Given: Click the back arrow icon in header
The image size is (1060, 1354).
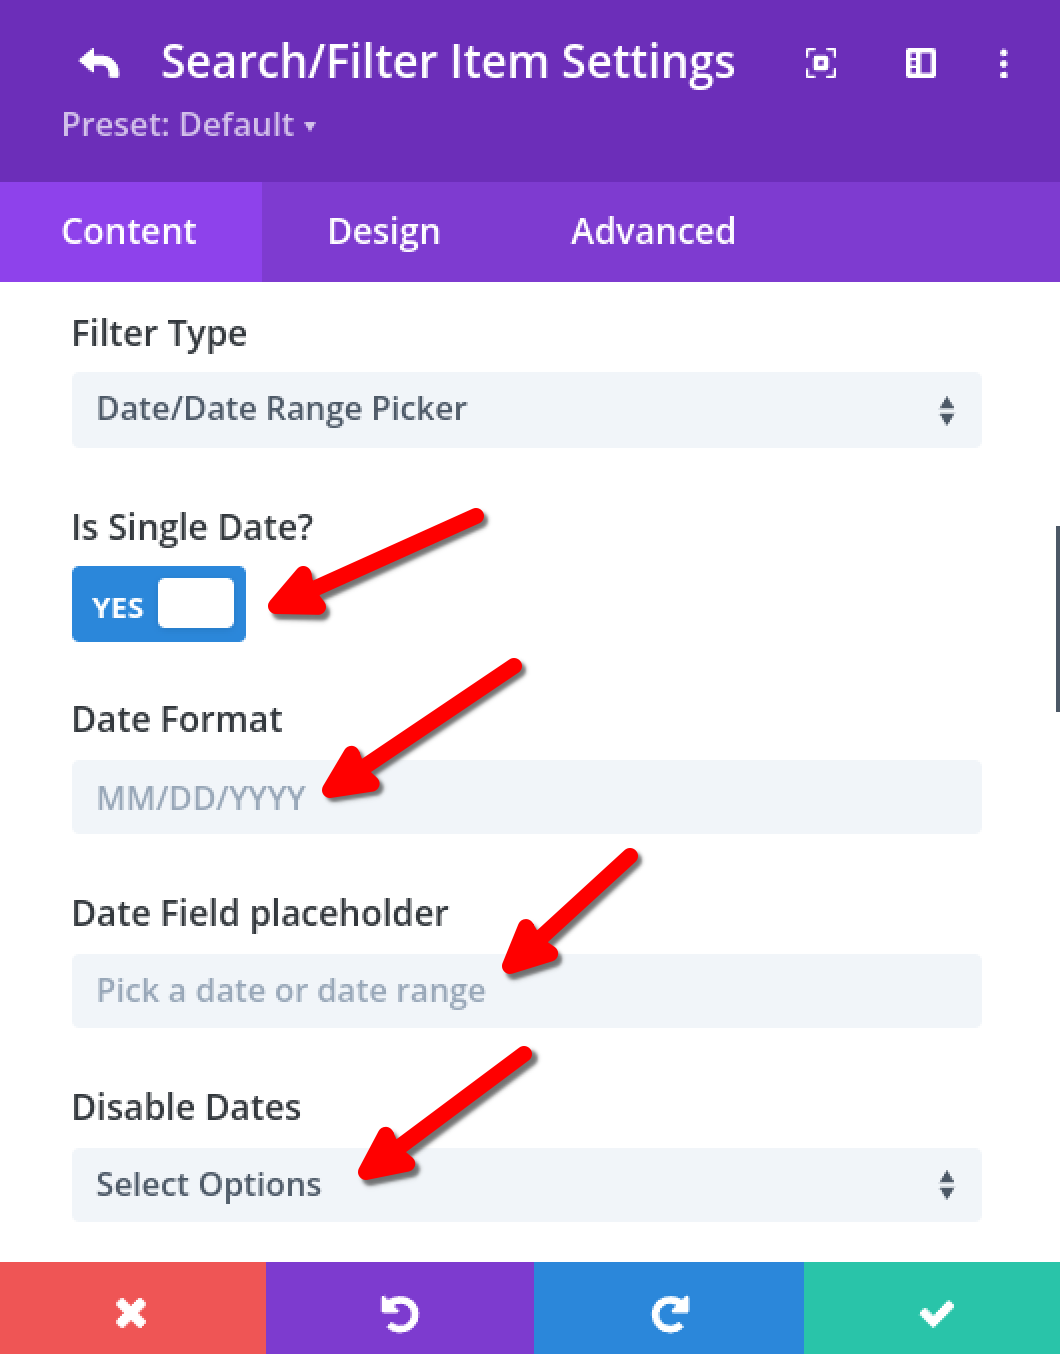Looking at the screenshot, I should coord(99,64).
